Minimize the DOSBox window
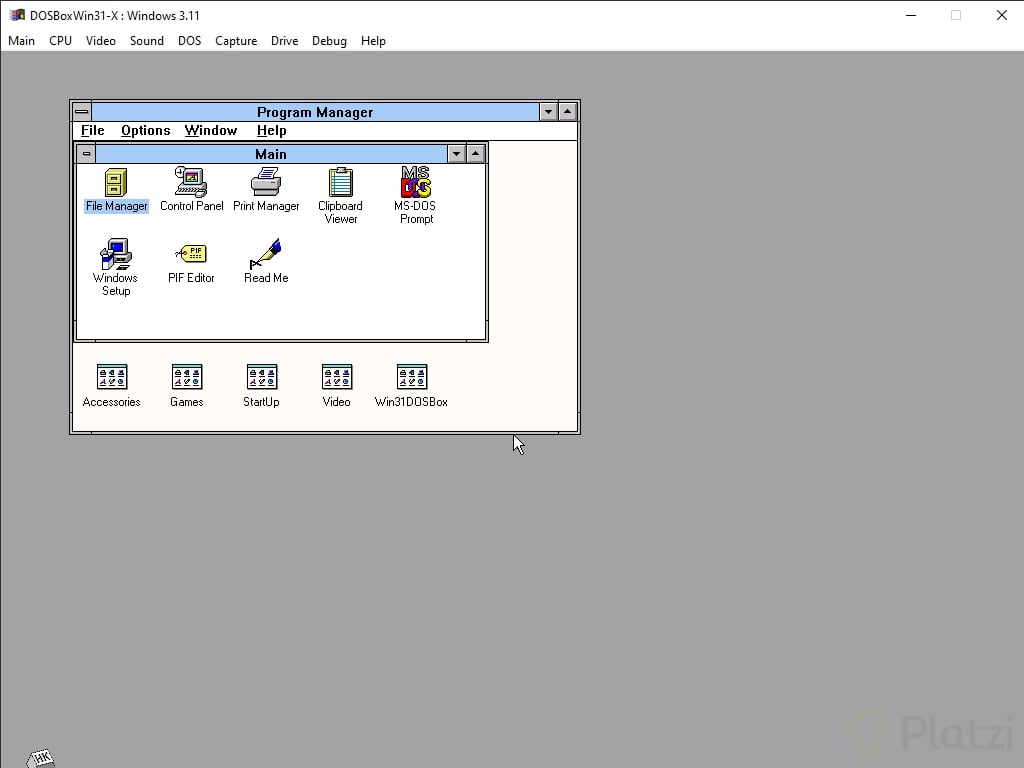Screen dimensions: 1024x768 click(x=911, y=15)
